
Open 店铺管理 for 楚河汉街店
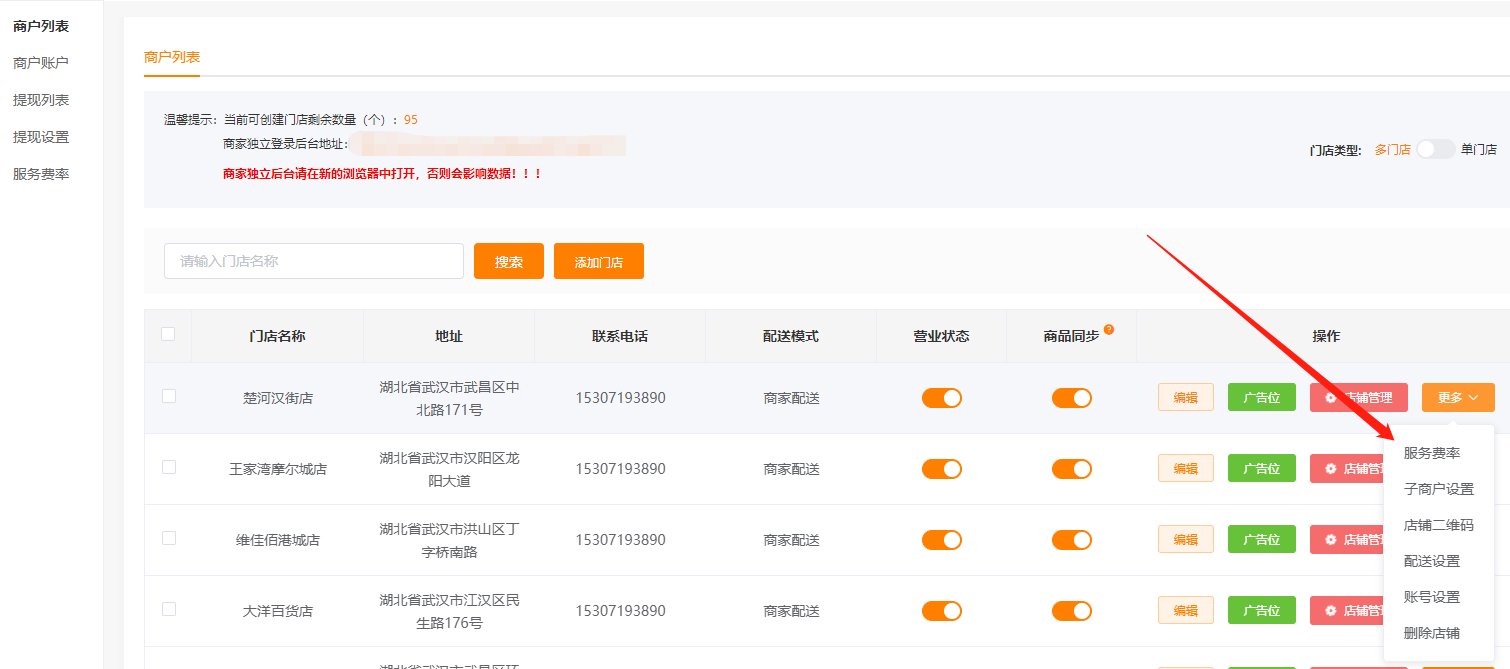click(x=1358, y=398)
